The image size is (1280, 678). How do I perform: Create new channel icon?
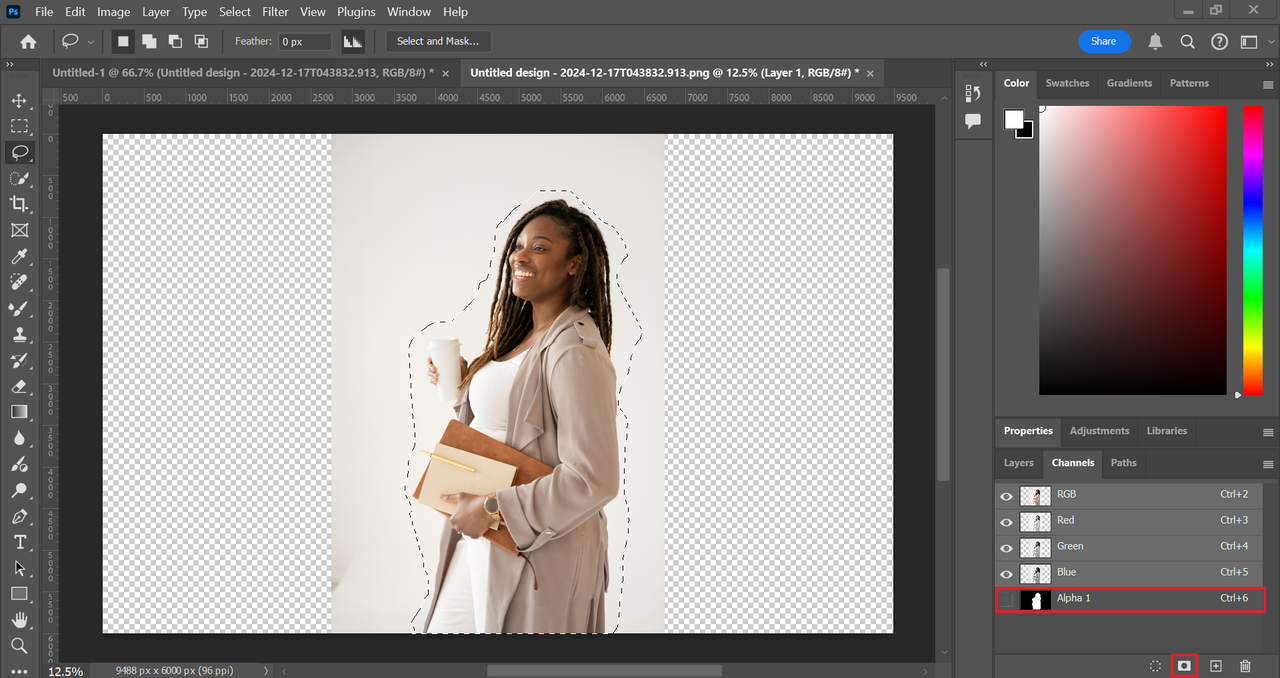[1216, 665]
